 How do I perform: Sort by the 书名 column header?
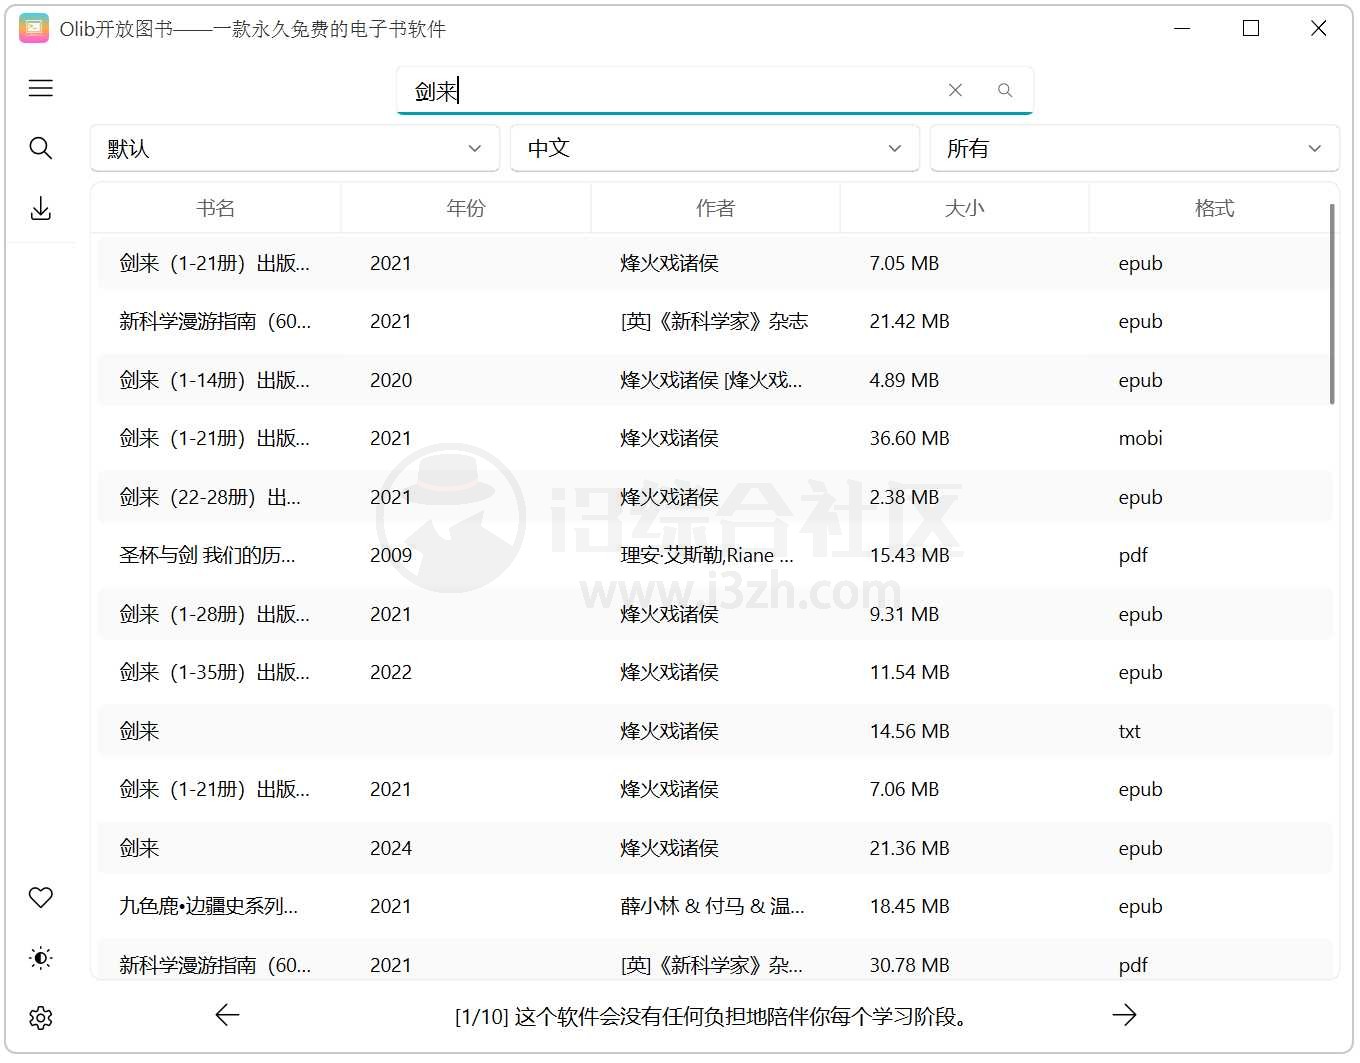[216, 208]
